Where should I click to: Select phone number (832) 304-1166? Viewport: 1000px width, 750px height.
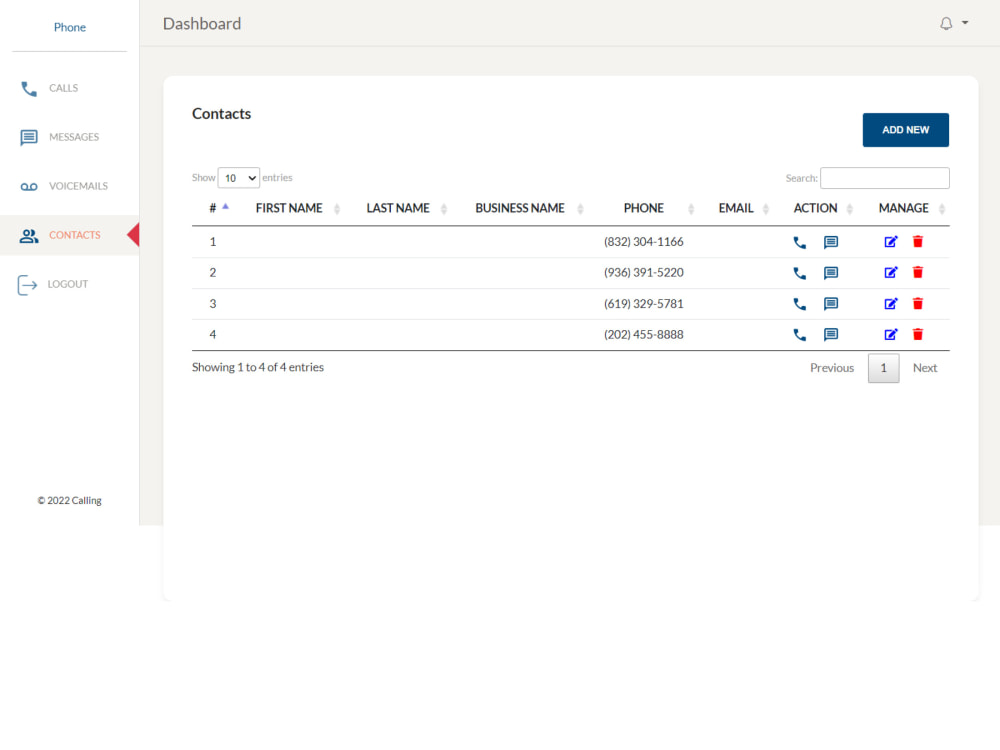coord(643,242)
